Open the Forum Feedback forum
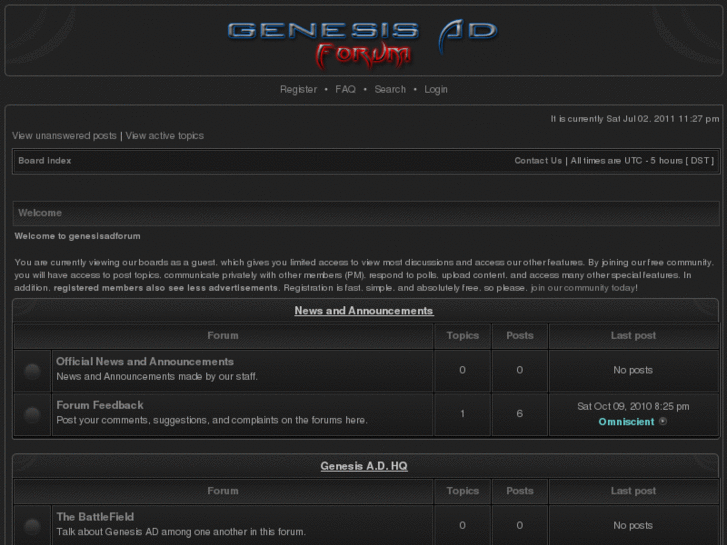This screenshot has height=545, width=727. click(100, 405)
